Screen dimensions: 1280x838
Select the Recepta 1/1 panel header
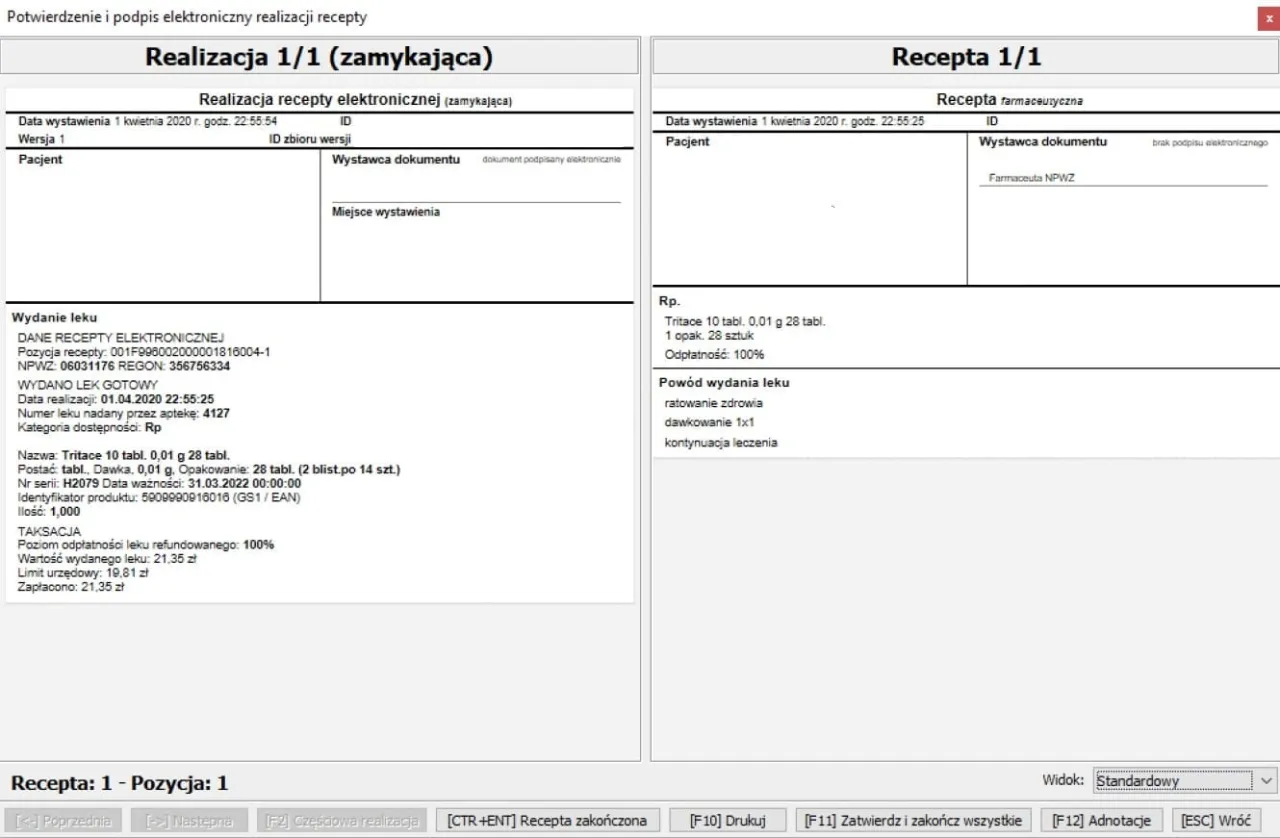pyautogui.click(x=965, y=57)
